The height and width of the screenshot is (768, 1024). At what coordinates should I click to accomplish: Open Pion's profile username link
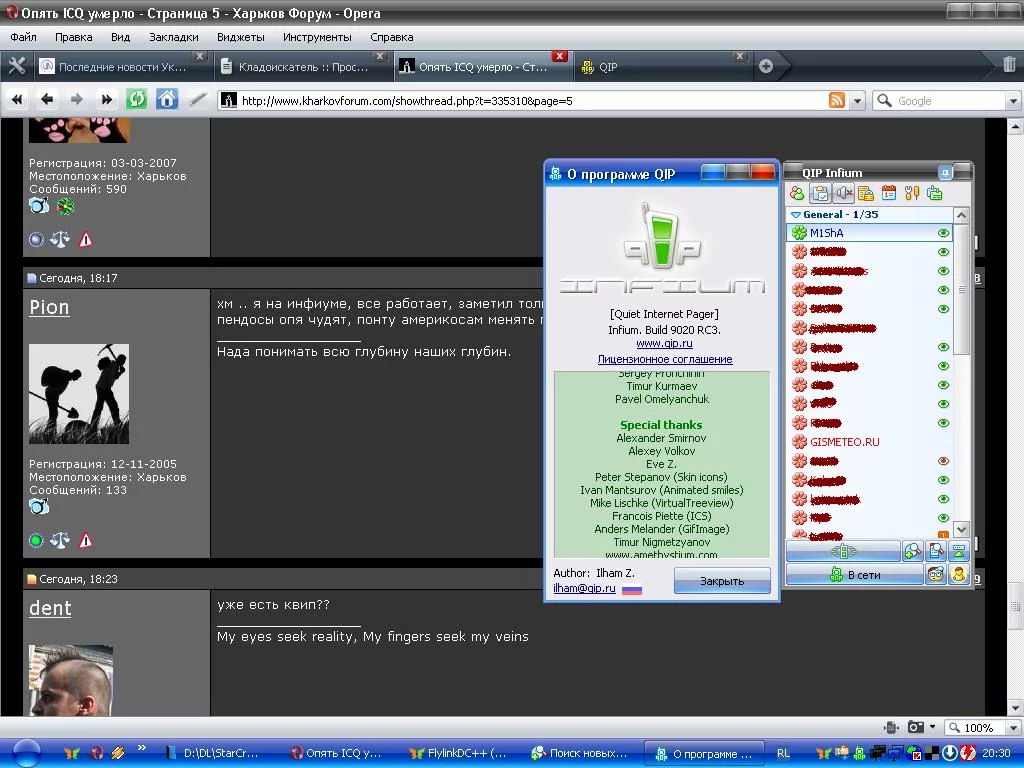pyautogui.click(x=49, y=307)
